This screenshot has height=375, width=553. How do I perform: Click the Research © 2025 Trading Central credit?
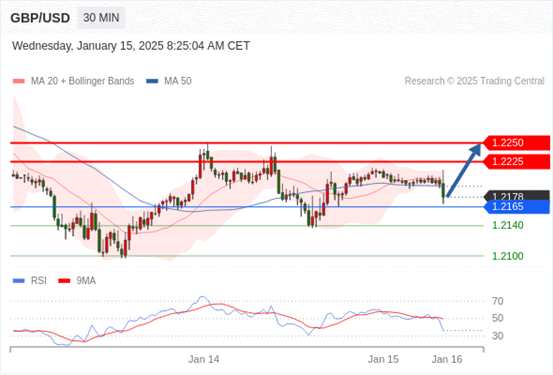point(474,81)
